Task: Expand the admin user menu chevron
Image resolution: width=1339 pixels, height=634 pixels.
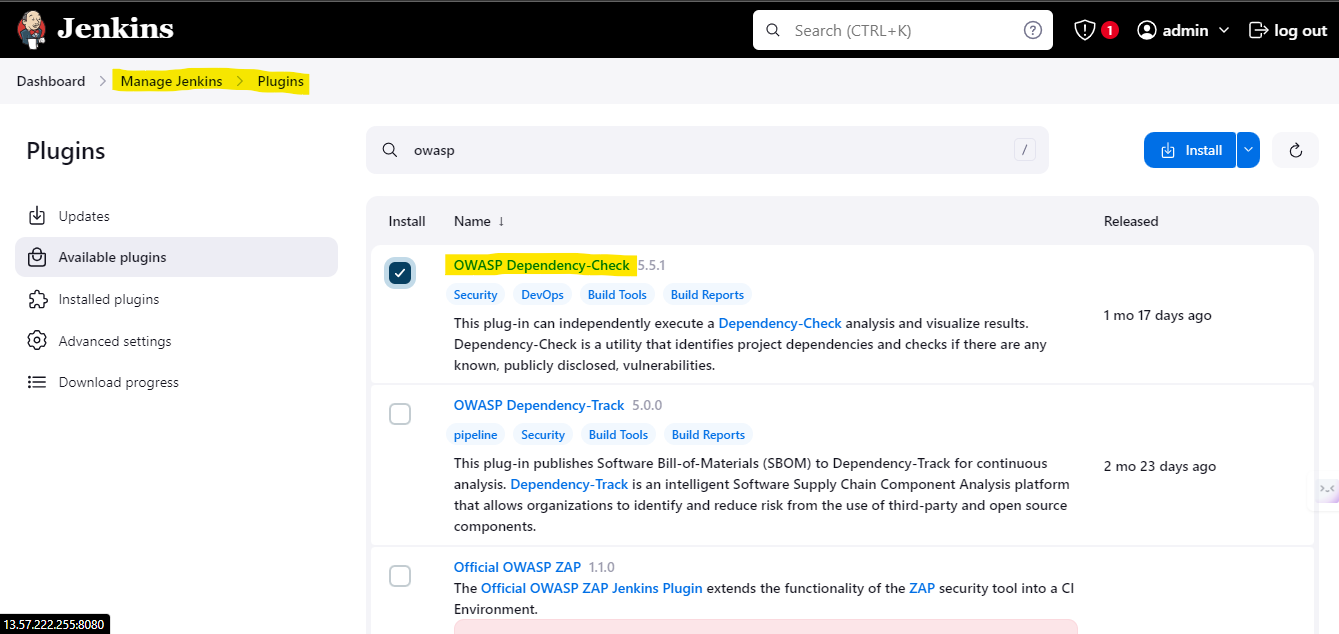Action: click(1224, 30)
